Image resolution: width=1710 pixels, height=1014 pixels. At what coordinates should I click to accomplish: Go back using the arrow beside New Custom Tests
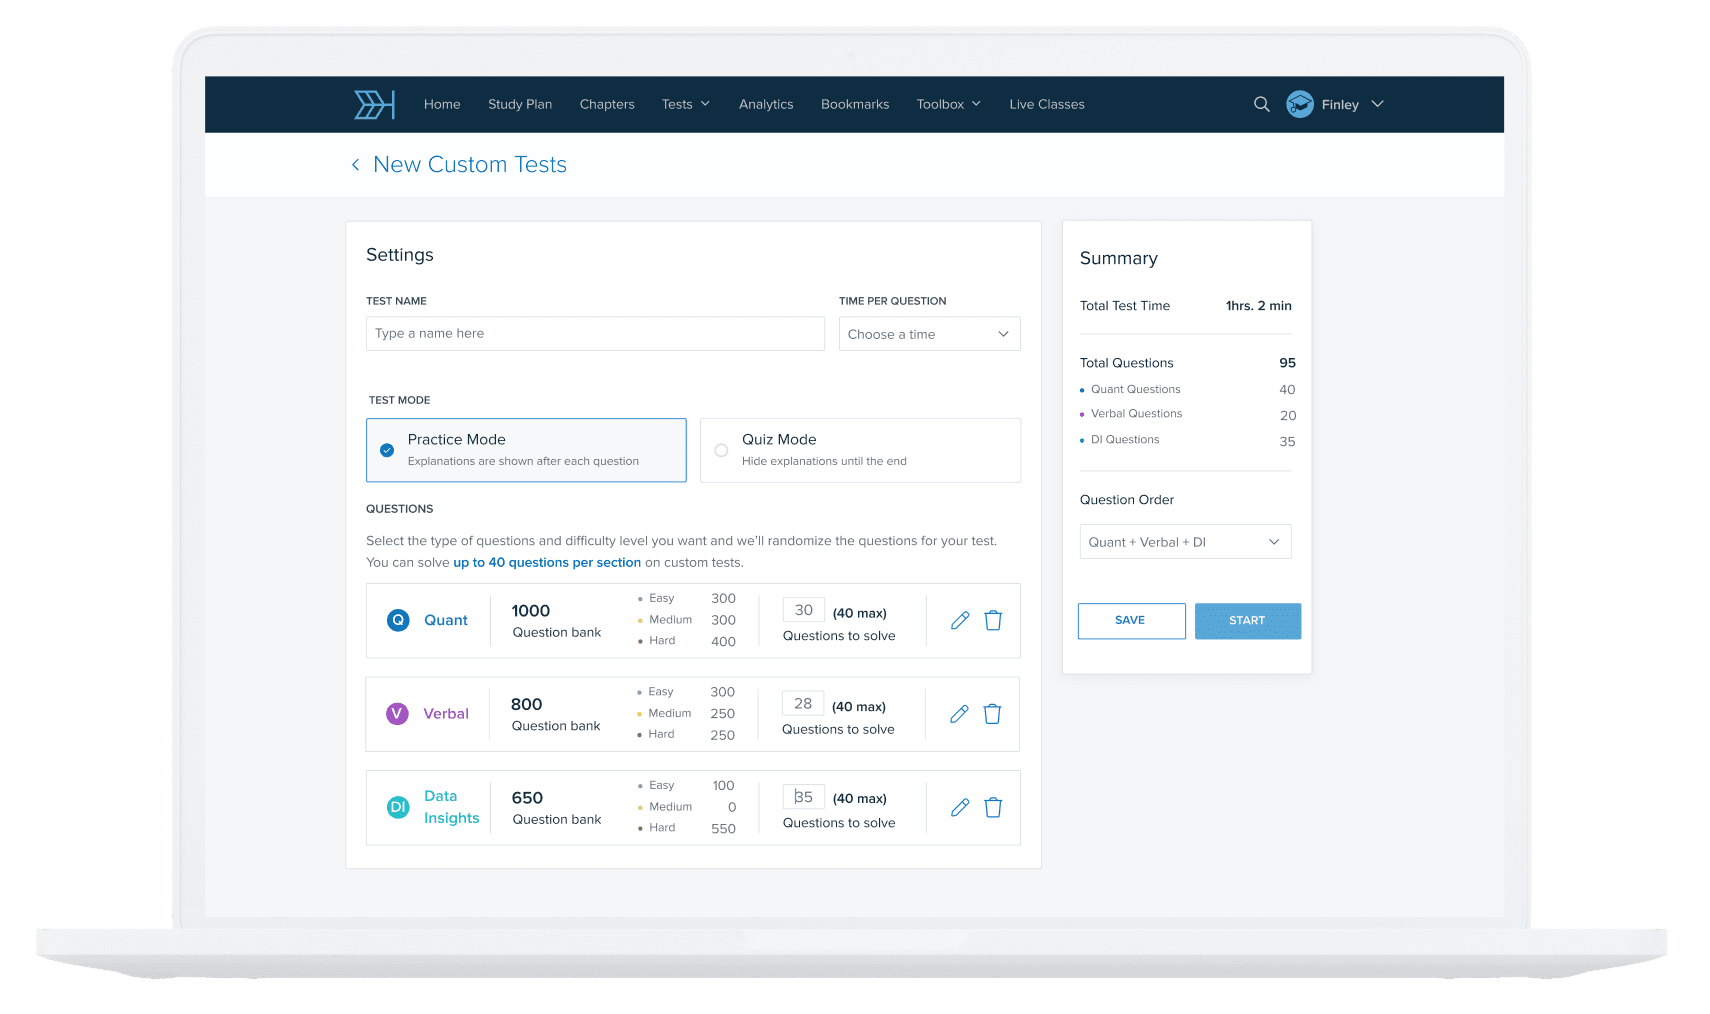pyautogui.click(x=355, y=165)
